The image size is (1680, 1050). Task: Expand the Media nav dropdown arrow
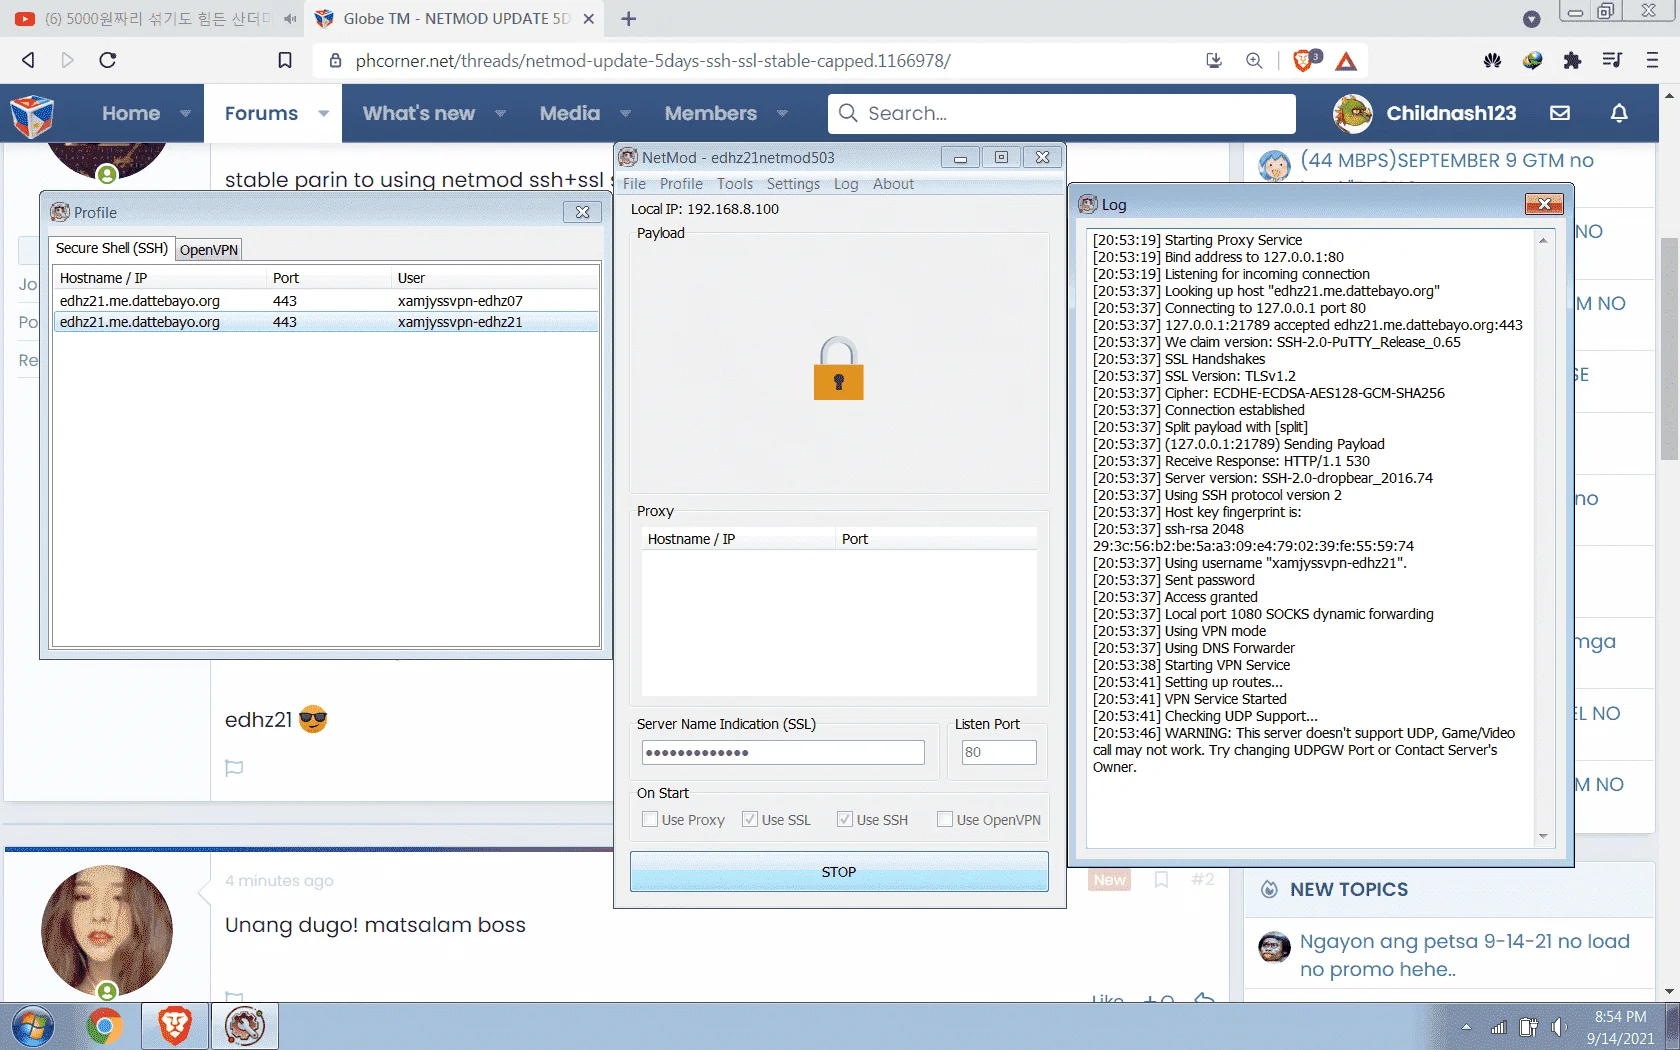click(625, 114)
